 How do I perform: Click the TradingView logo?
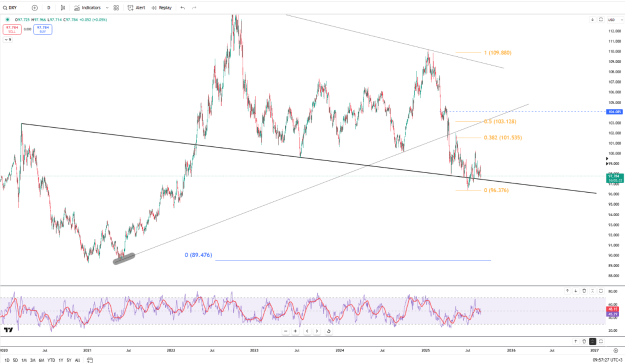coord(8,330)
